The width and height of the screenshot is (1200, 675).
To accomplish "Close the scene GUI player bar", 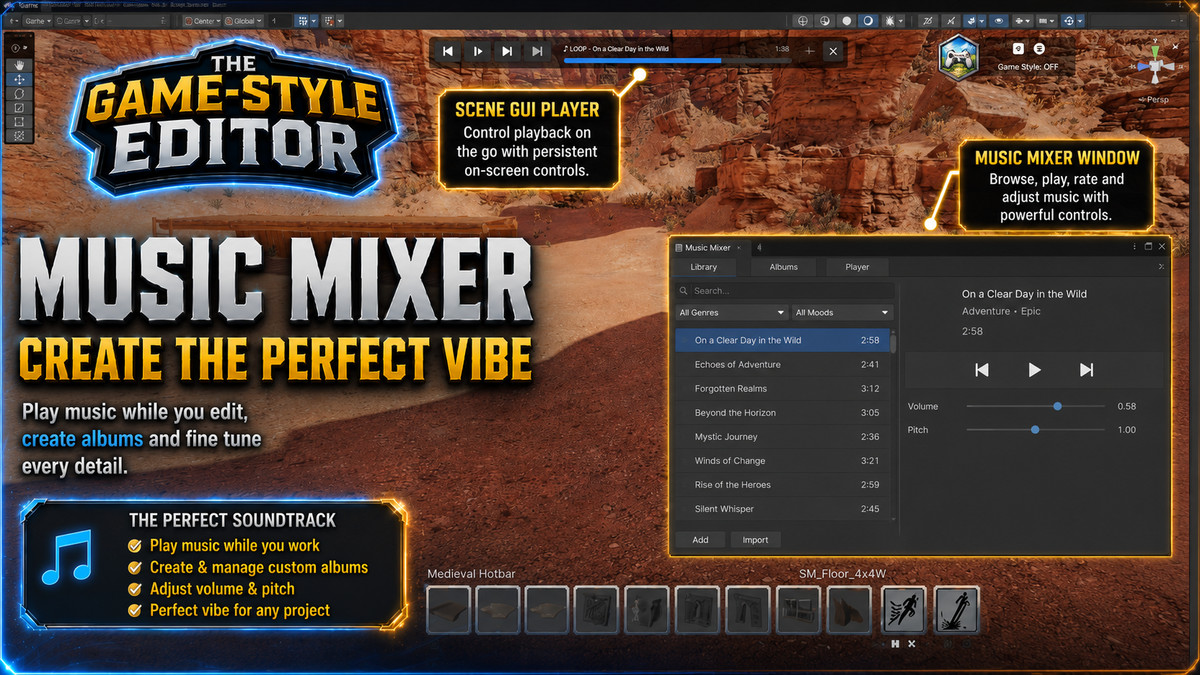I will coord(833,51).
